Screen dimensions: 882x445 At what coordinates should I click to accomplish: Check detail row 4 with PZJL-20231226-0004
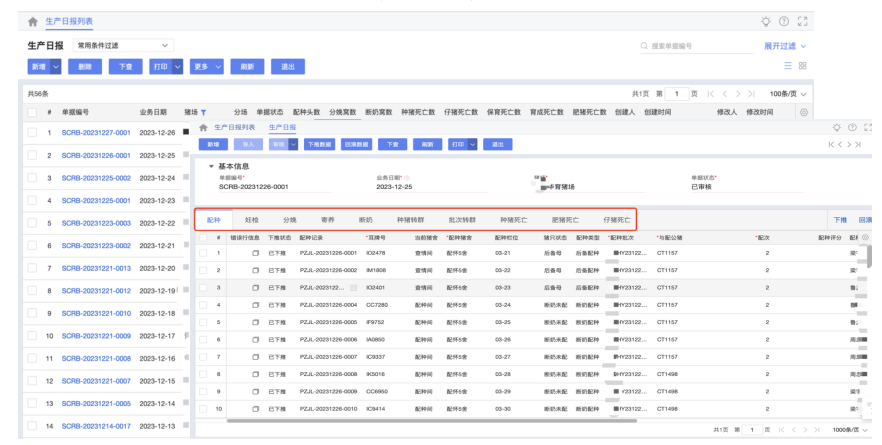[x=203, y=305]
